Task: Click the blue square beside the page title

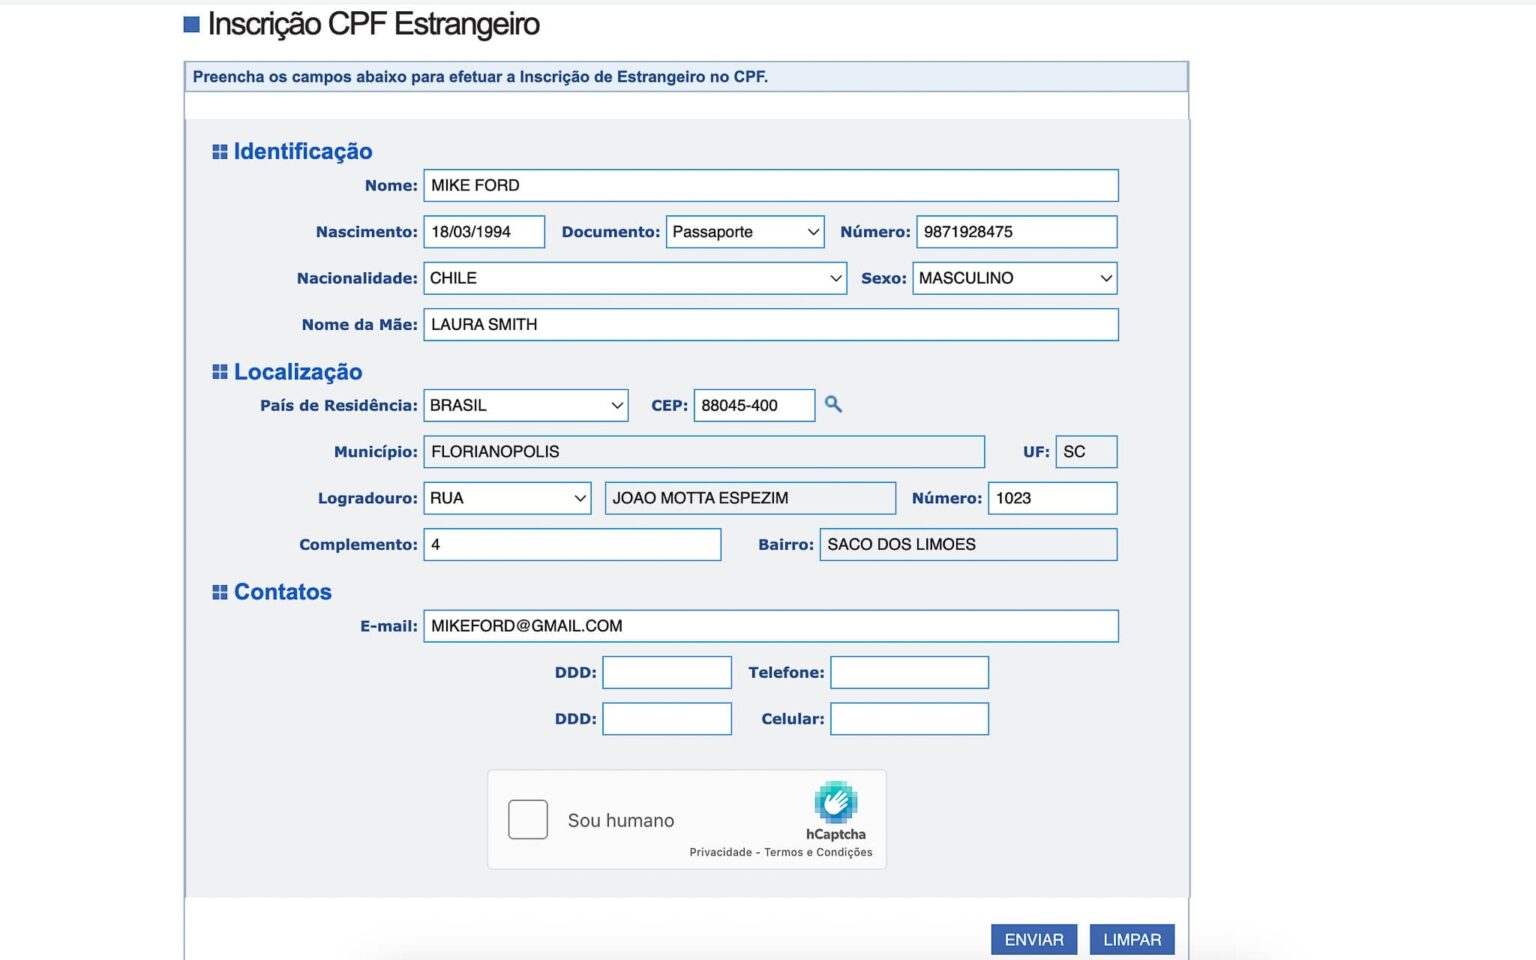Action: click(189, 22)
